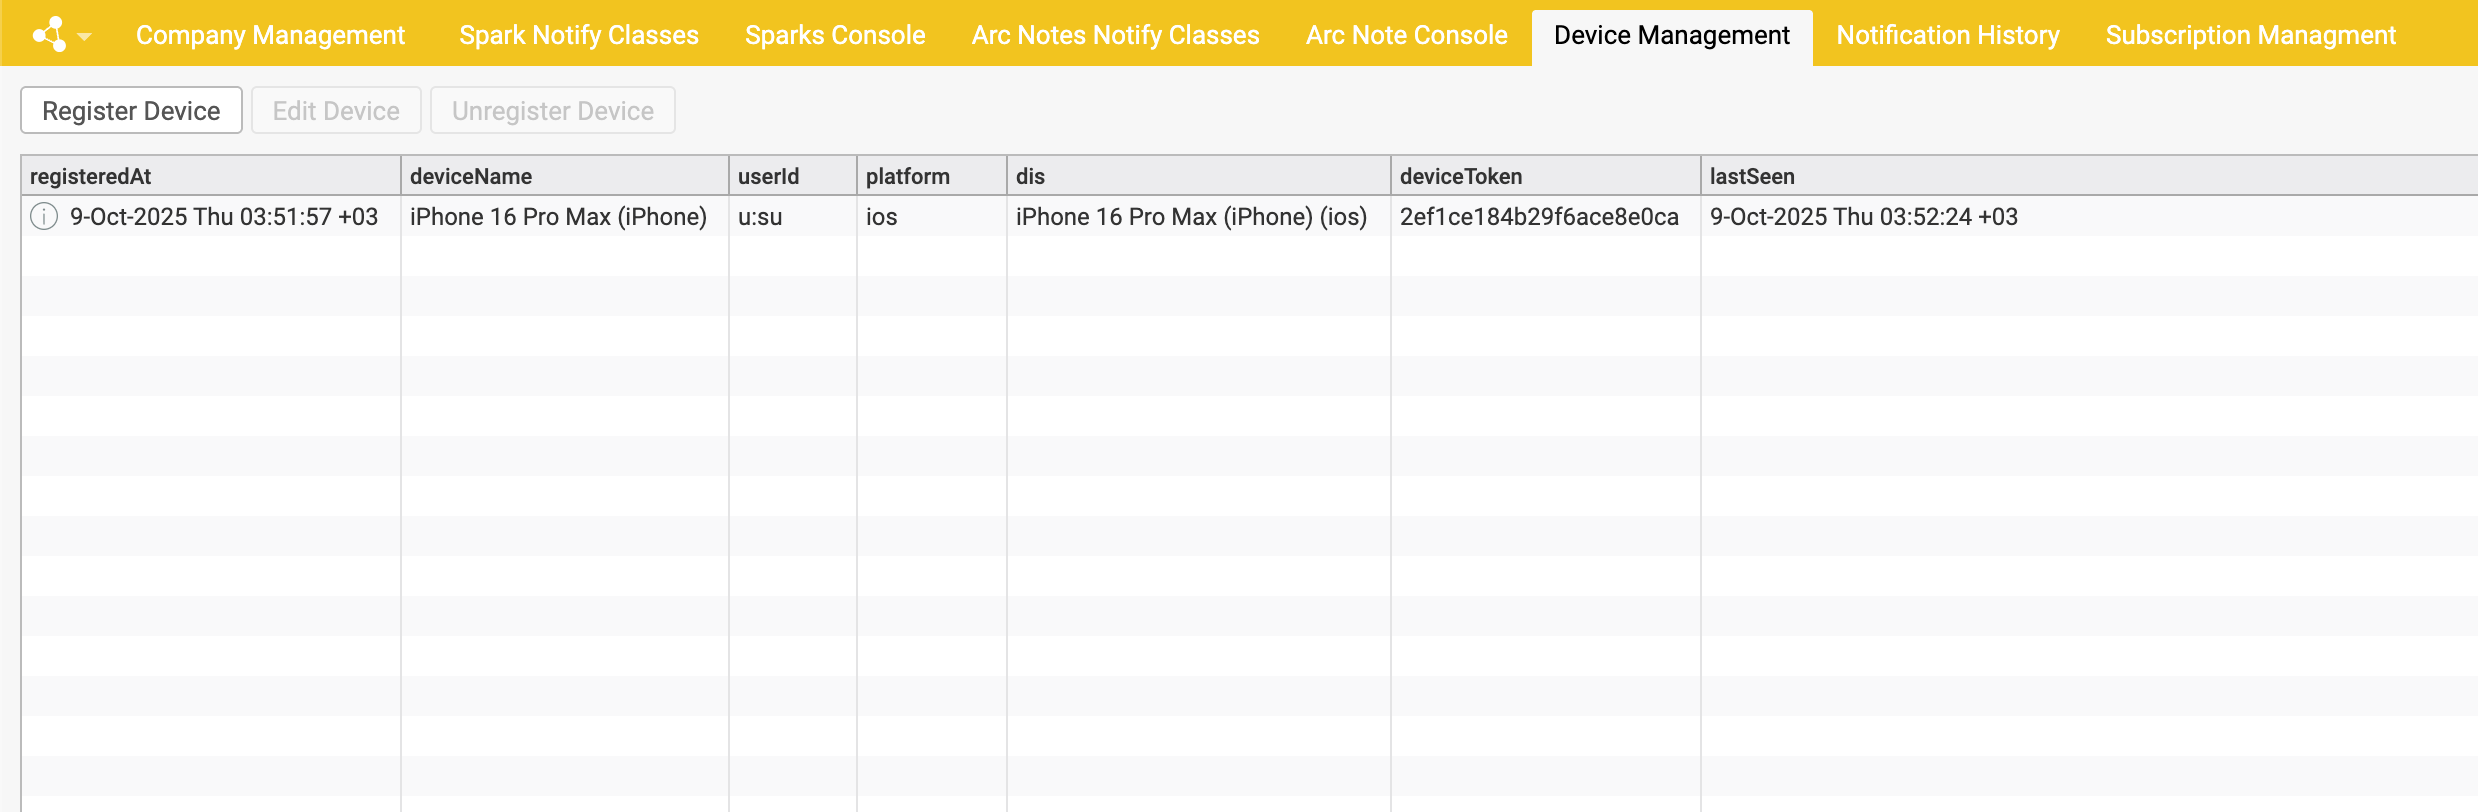Open Arc Notes Notify Classes tab
Viewport: 2478px width, 812px height.
1115,35
